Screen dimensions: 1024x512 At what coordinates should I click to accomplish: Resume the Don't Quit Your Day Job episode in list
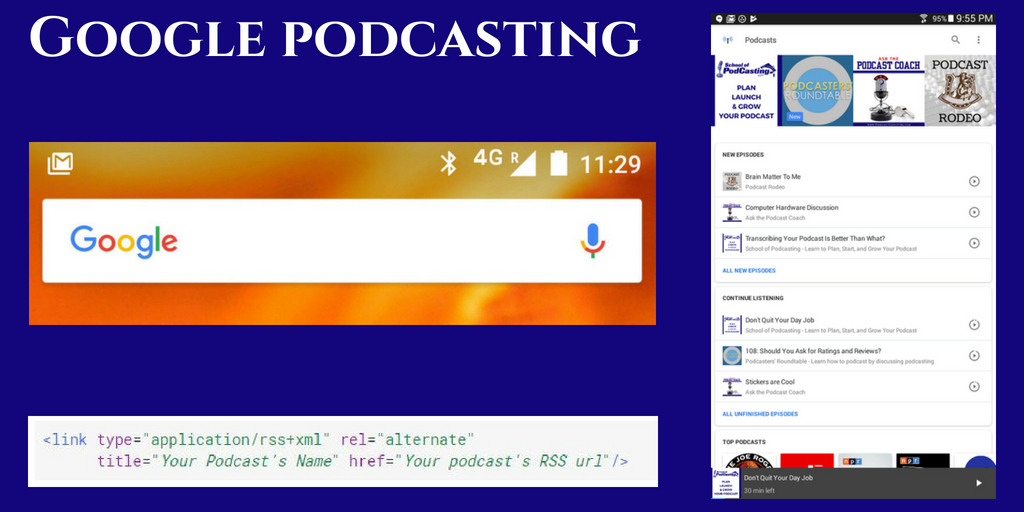pos(974,325)
